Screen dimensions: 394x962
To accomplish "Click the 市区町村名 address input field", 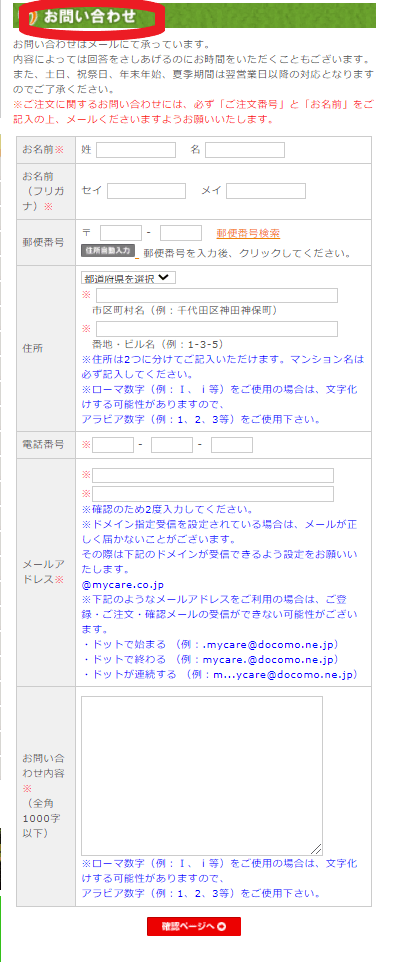I will tap(217, 296).
